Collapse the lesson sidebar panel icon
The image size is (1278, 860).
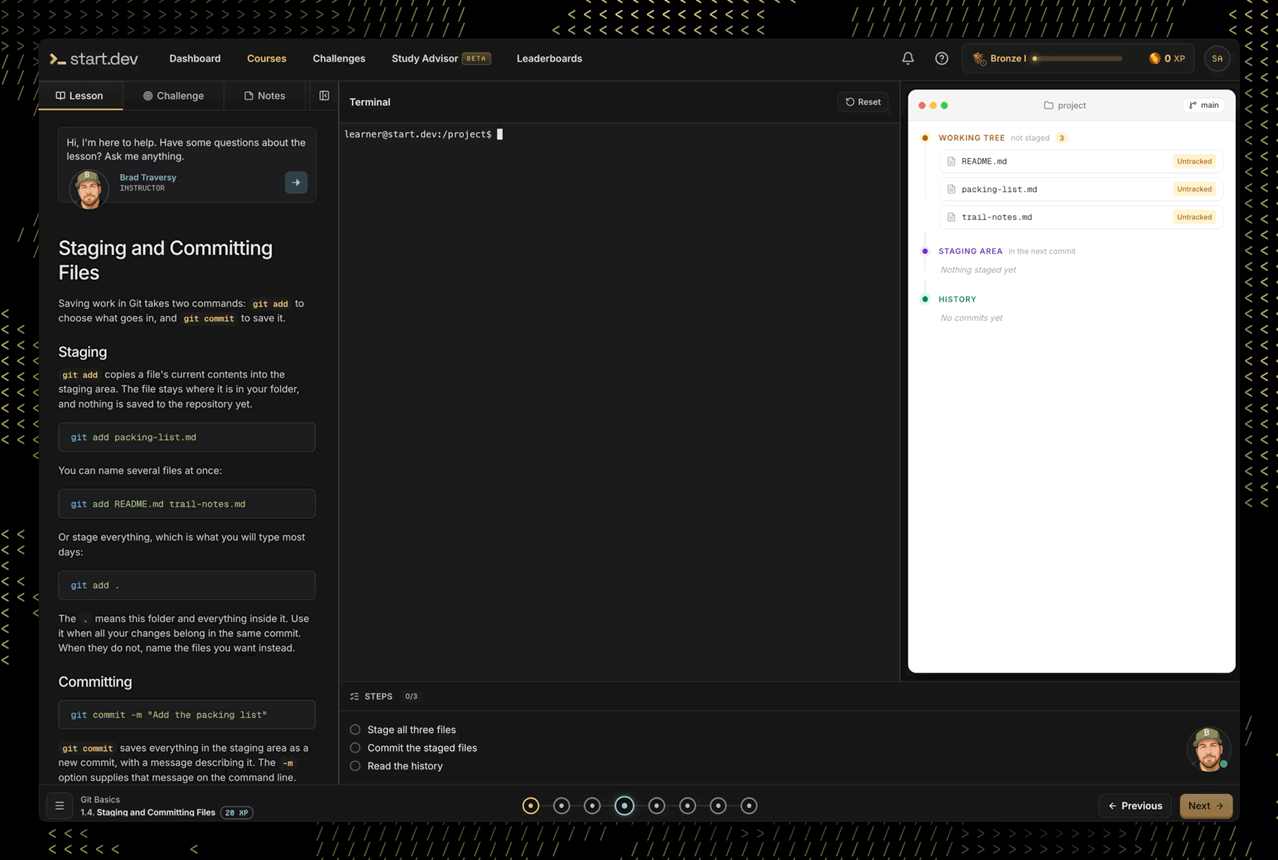(x=324, y=96)
